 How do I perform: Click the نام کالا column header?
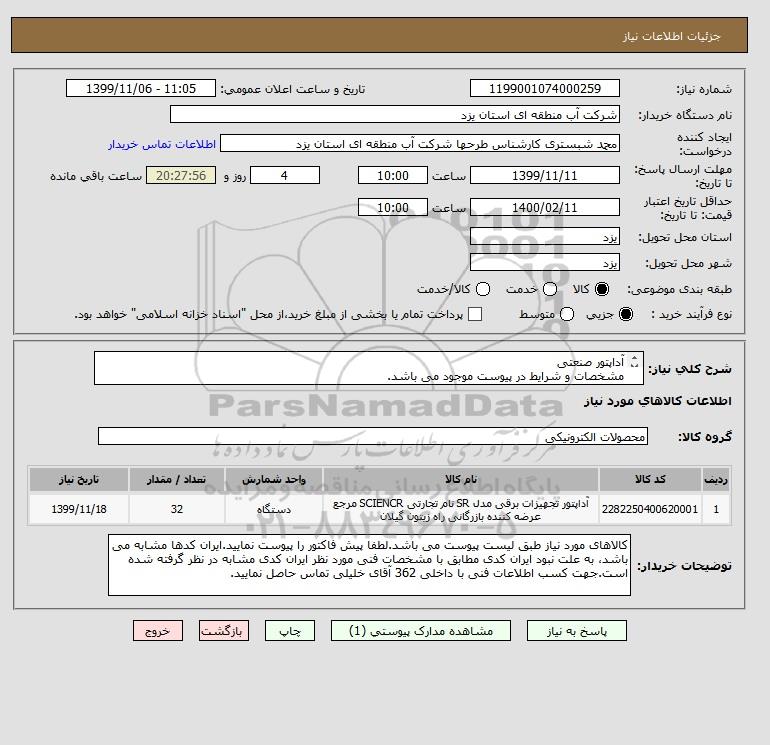pos(461,479)
